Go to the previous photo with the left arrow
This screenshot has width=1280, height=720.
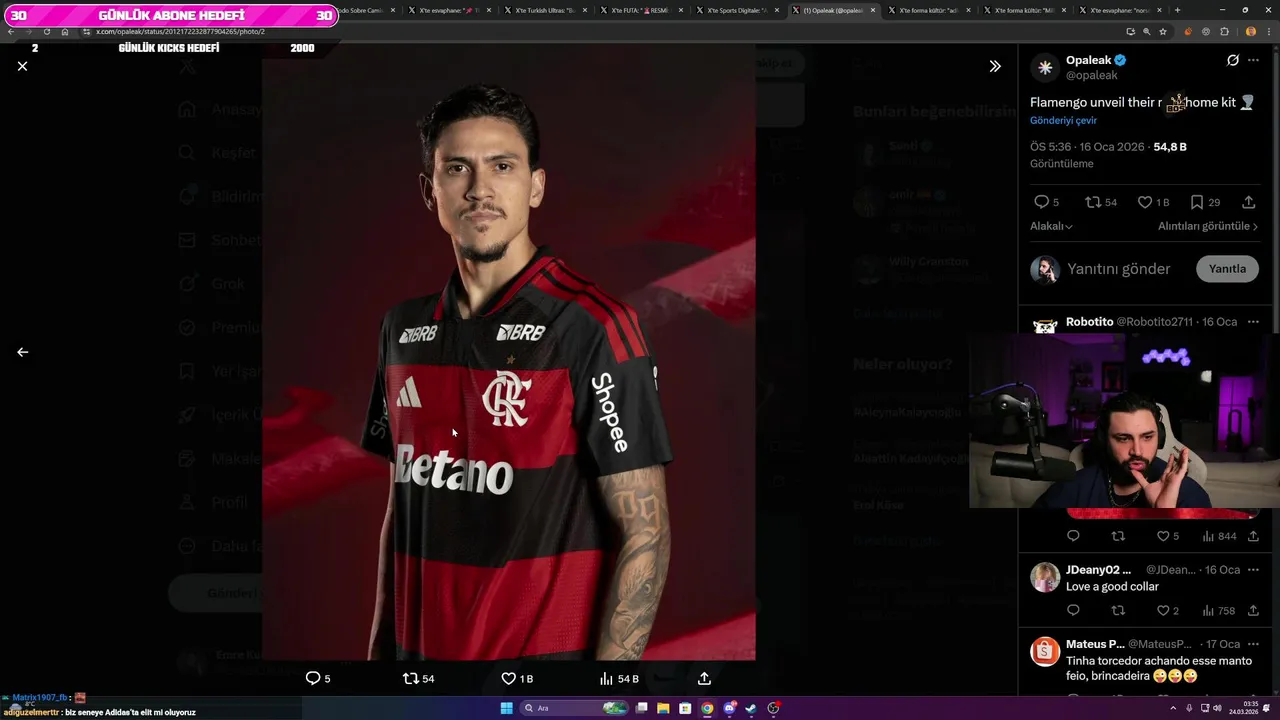pos(22,352)
